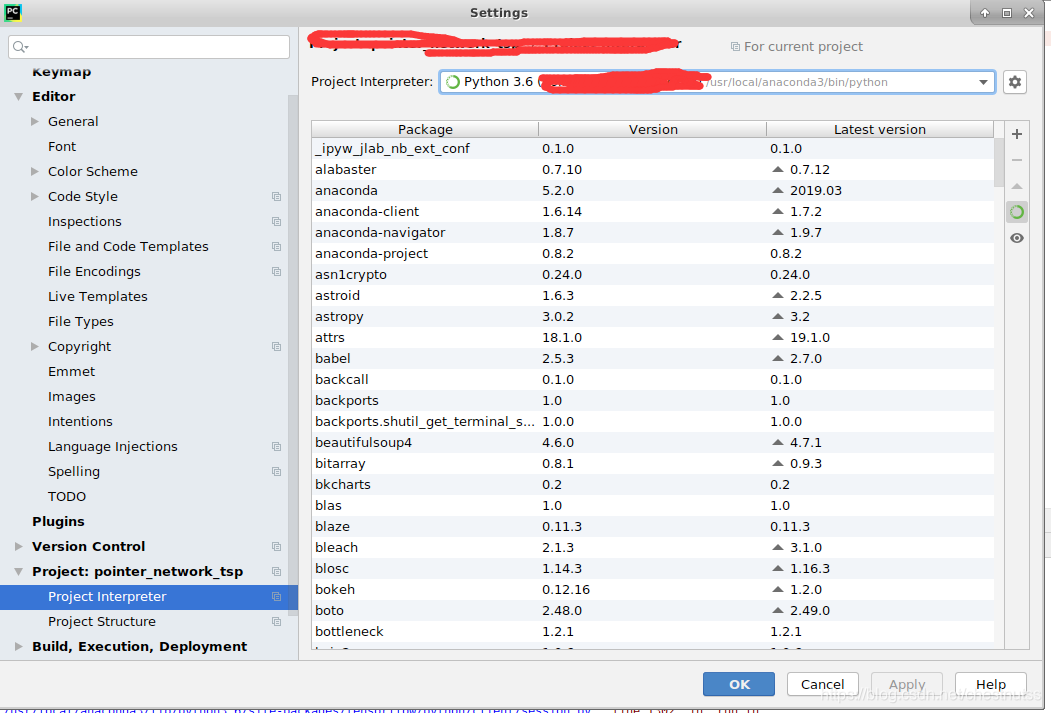This screenshot has width=1051, height=713.
Task: Select Keymap in settings tree
Action: click(62, 72)
